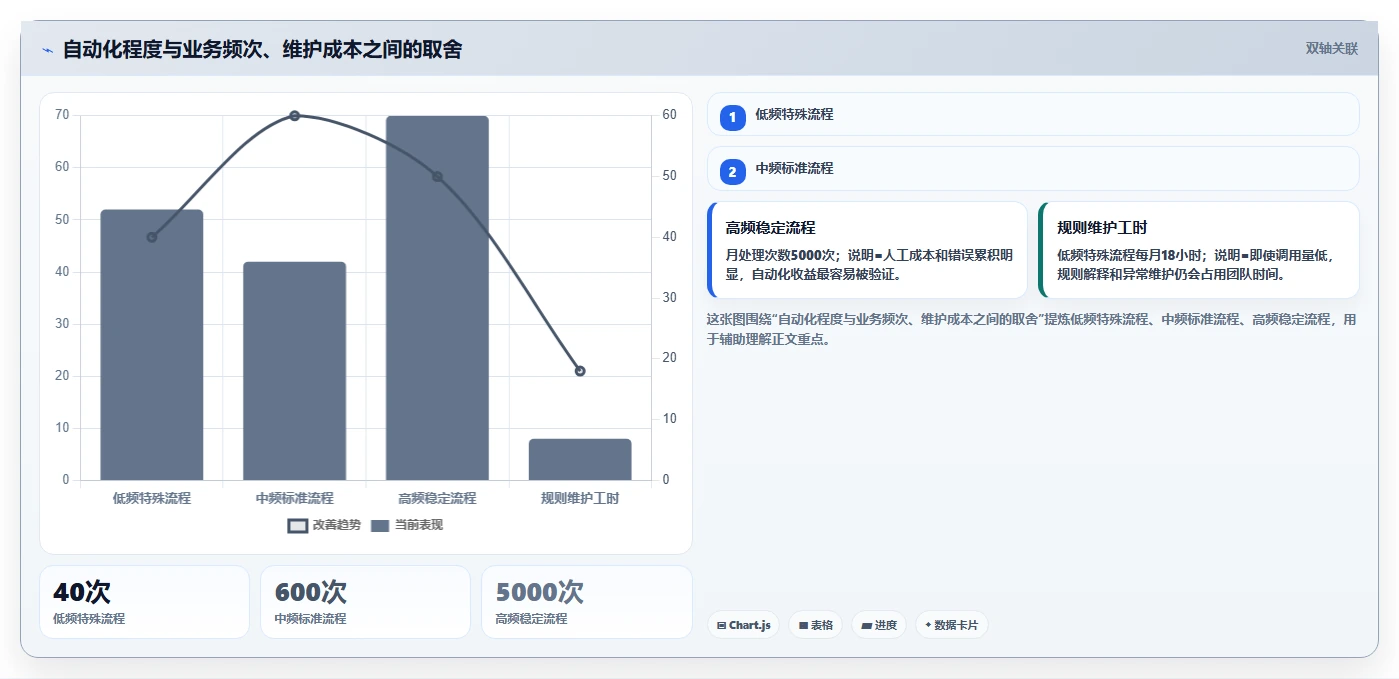Click the icon inside the Chart.js chip
The width and height of the screenshot is (1399, 679).
tap(722, 626)
